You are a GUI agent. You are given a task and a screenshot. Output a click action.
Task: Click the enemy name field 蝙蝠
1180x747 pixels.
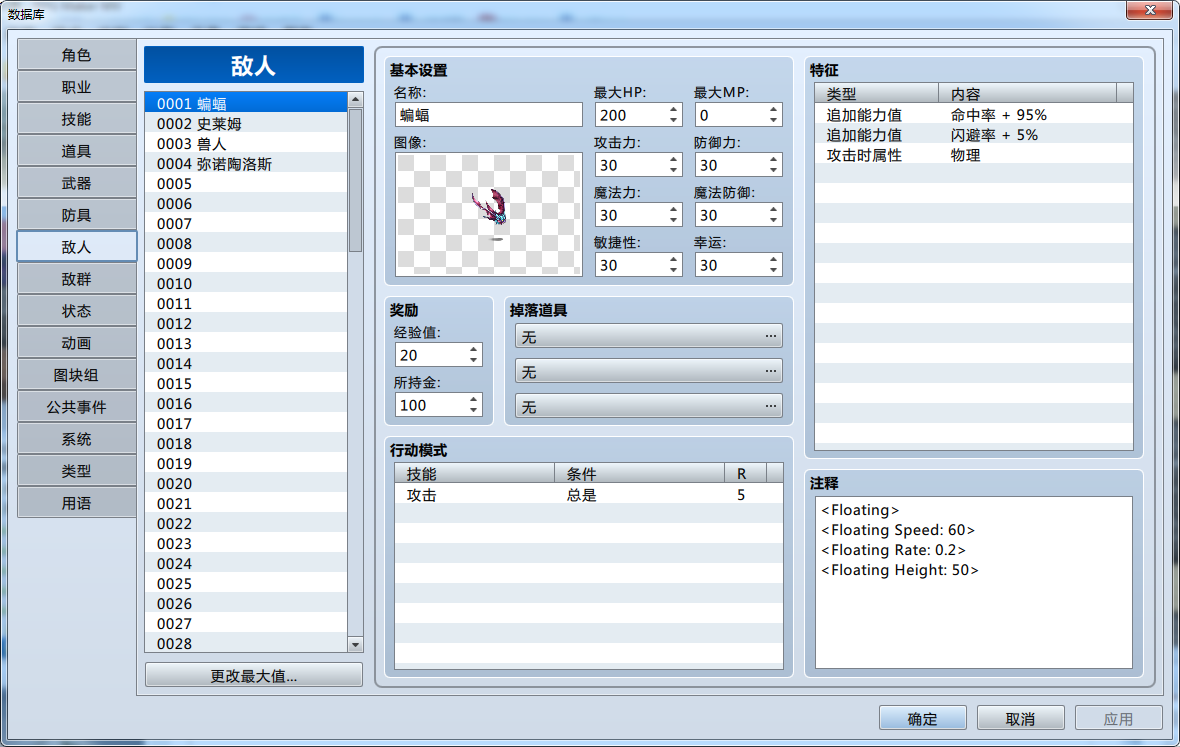click(x=488, y=115)
